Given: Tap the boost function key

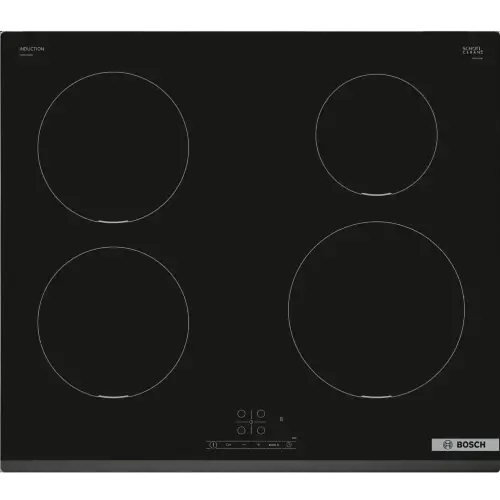Looking at the screenshot, I should point(274,445).
